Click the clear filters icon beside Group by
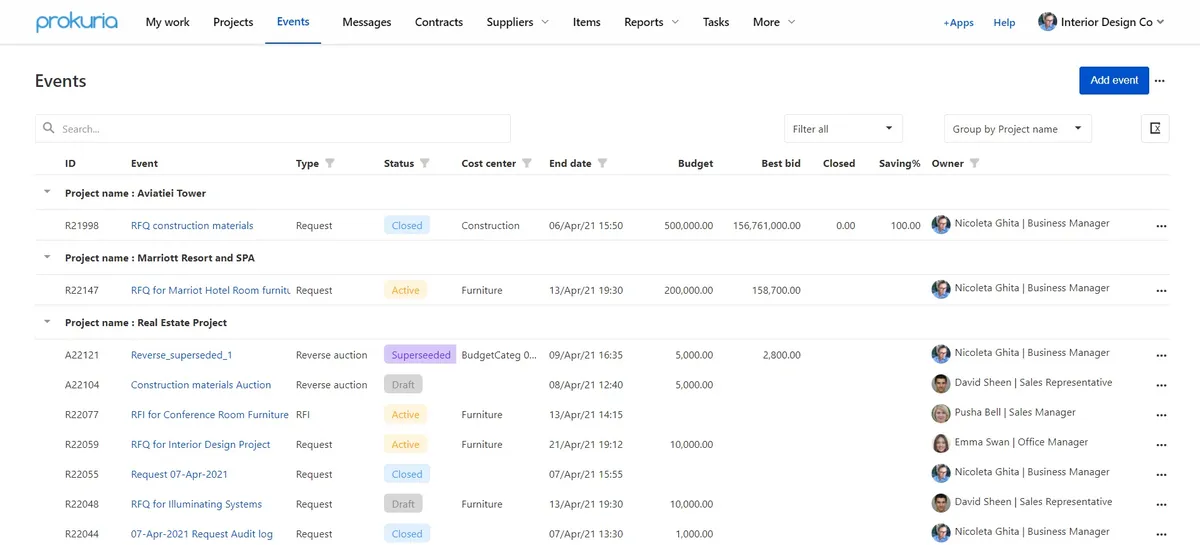The width and height of the screenshot is (1200, 545). 1155,128
